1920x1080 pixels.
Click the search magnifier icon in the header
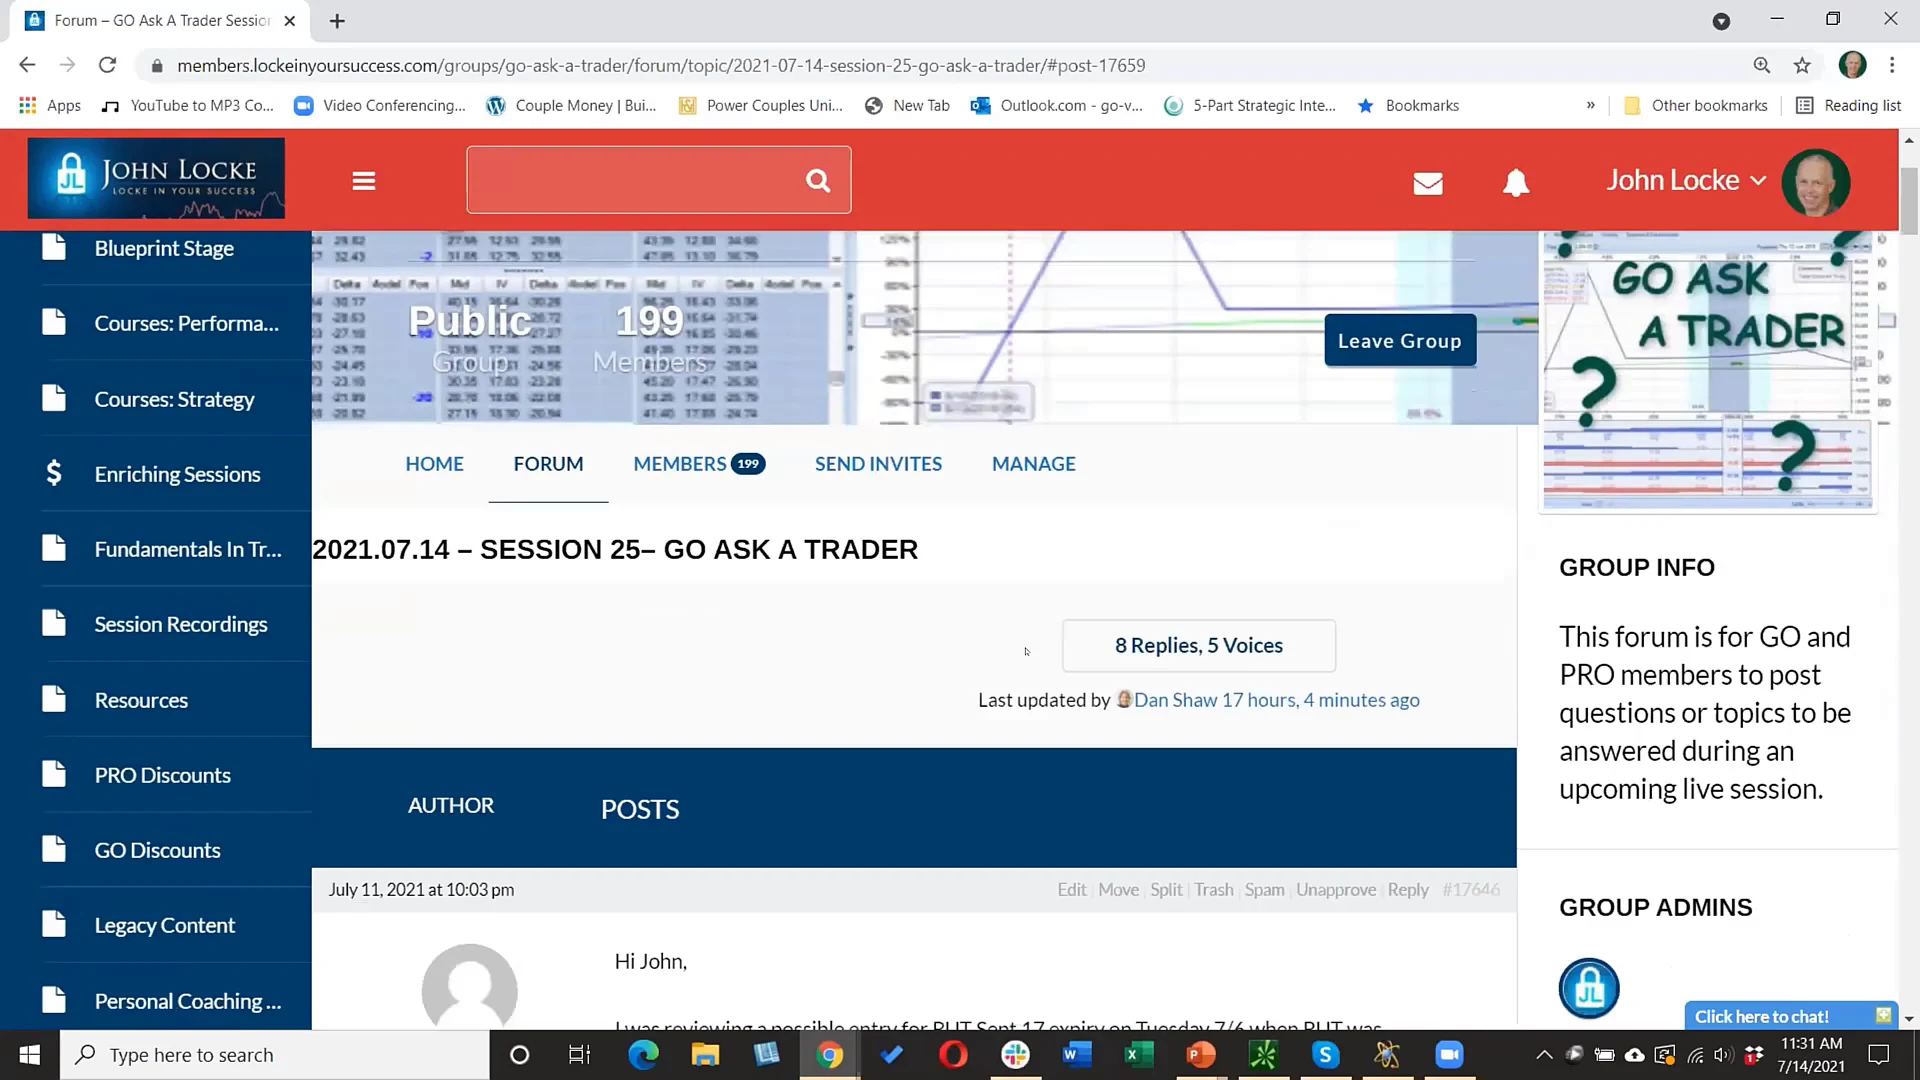pyautogui.click(x=818, y=181)
